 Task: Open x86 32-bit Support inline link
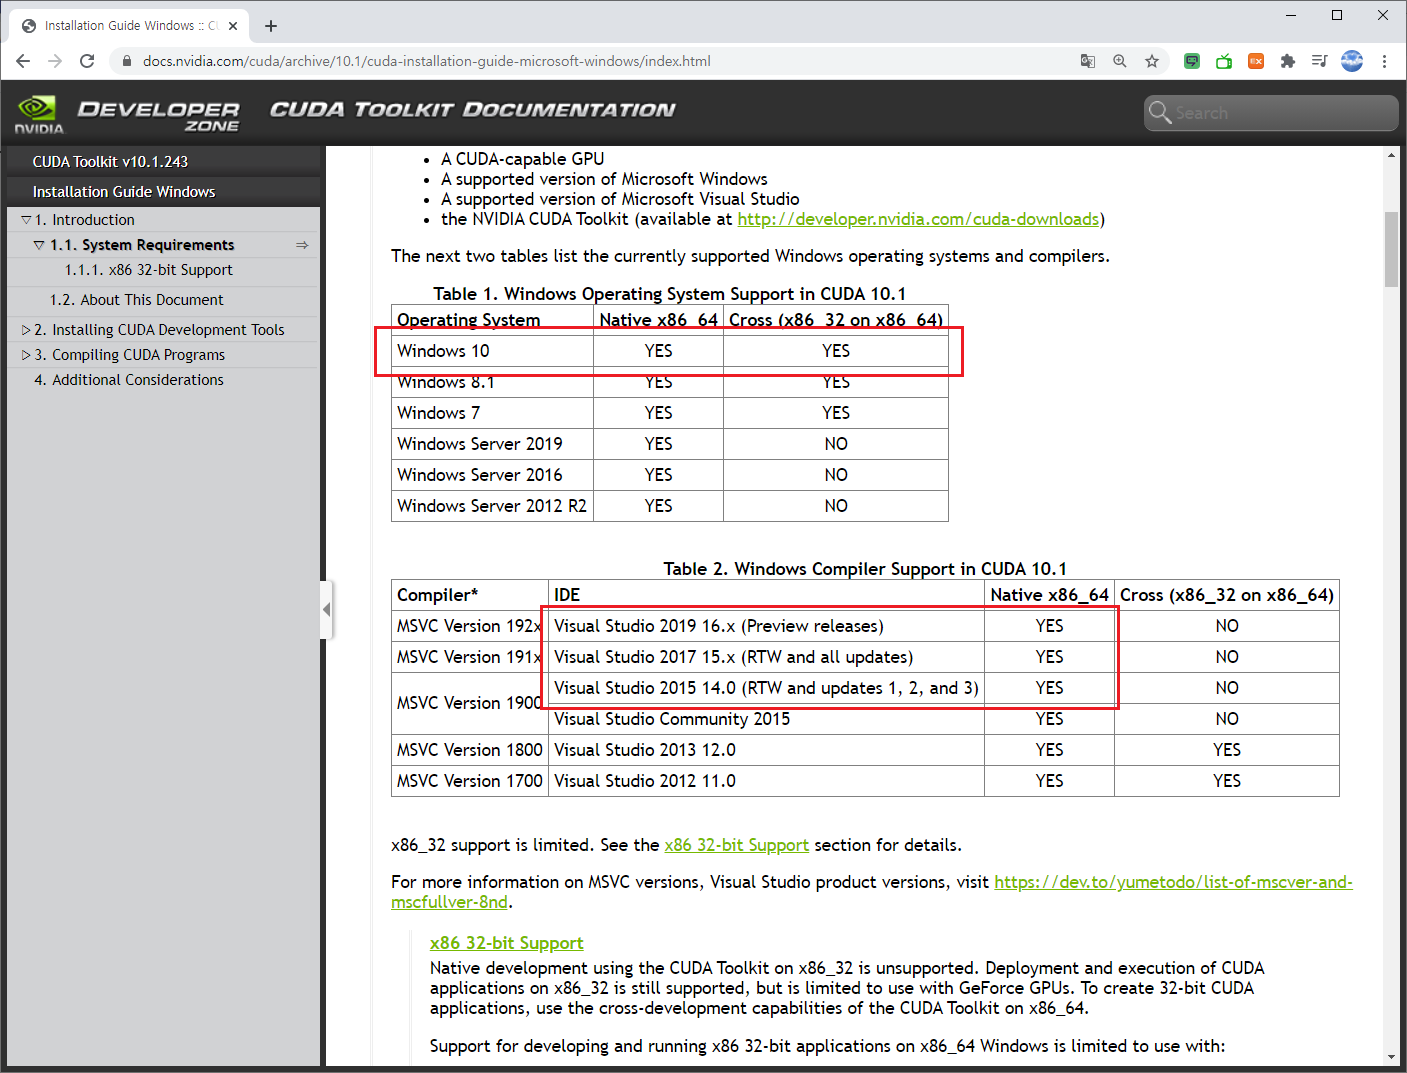[736, 845]
